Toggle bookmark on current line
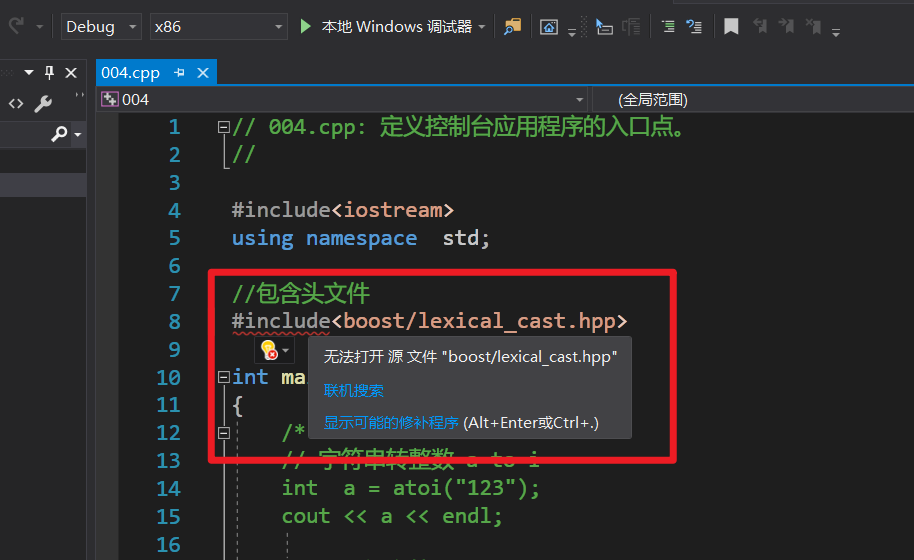 click(731, 26)
